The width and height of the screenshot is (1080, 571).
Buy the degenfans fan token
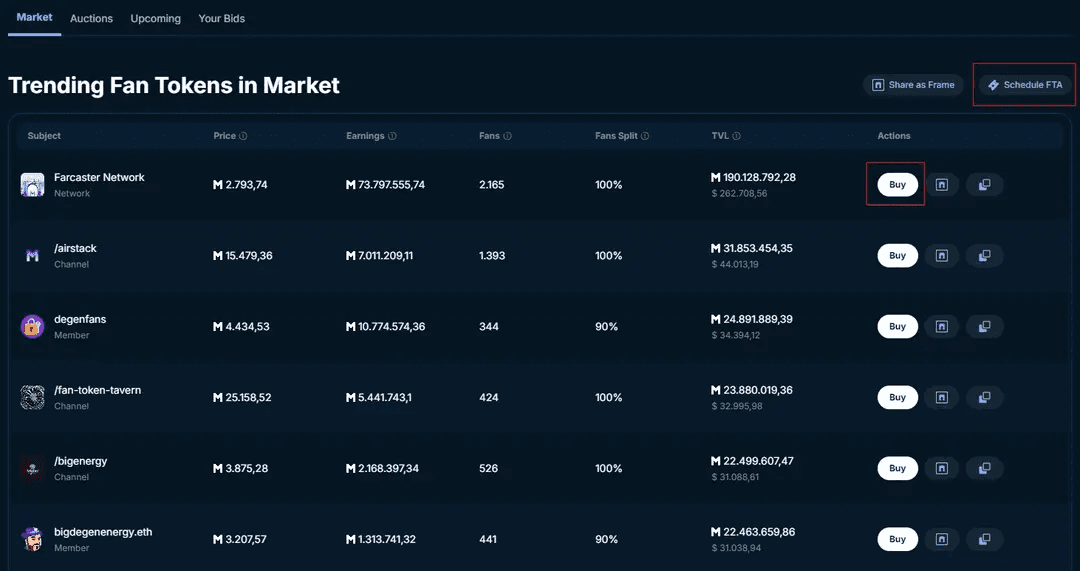click(x=897, y=326)
